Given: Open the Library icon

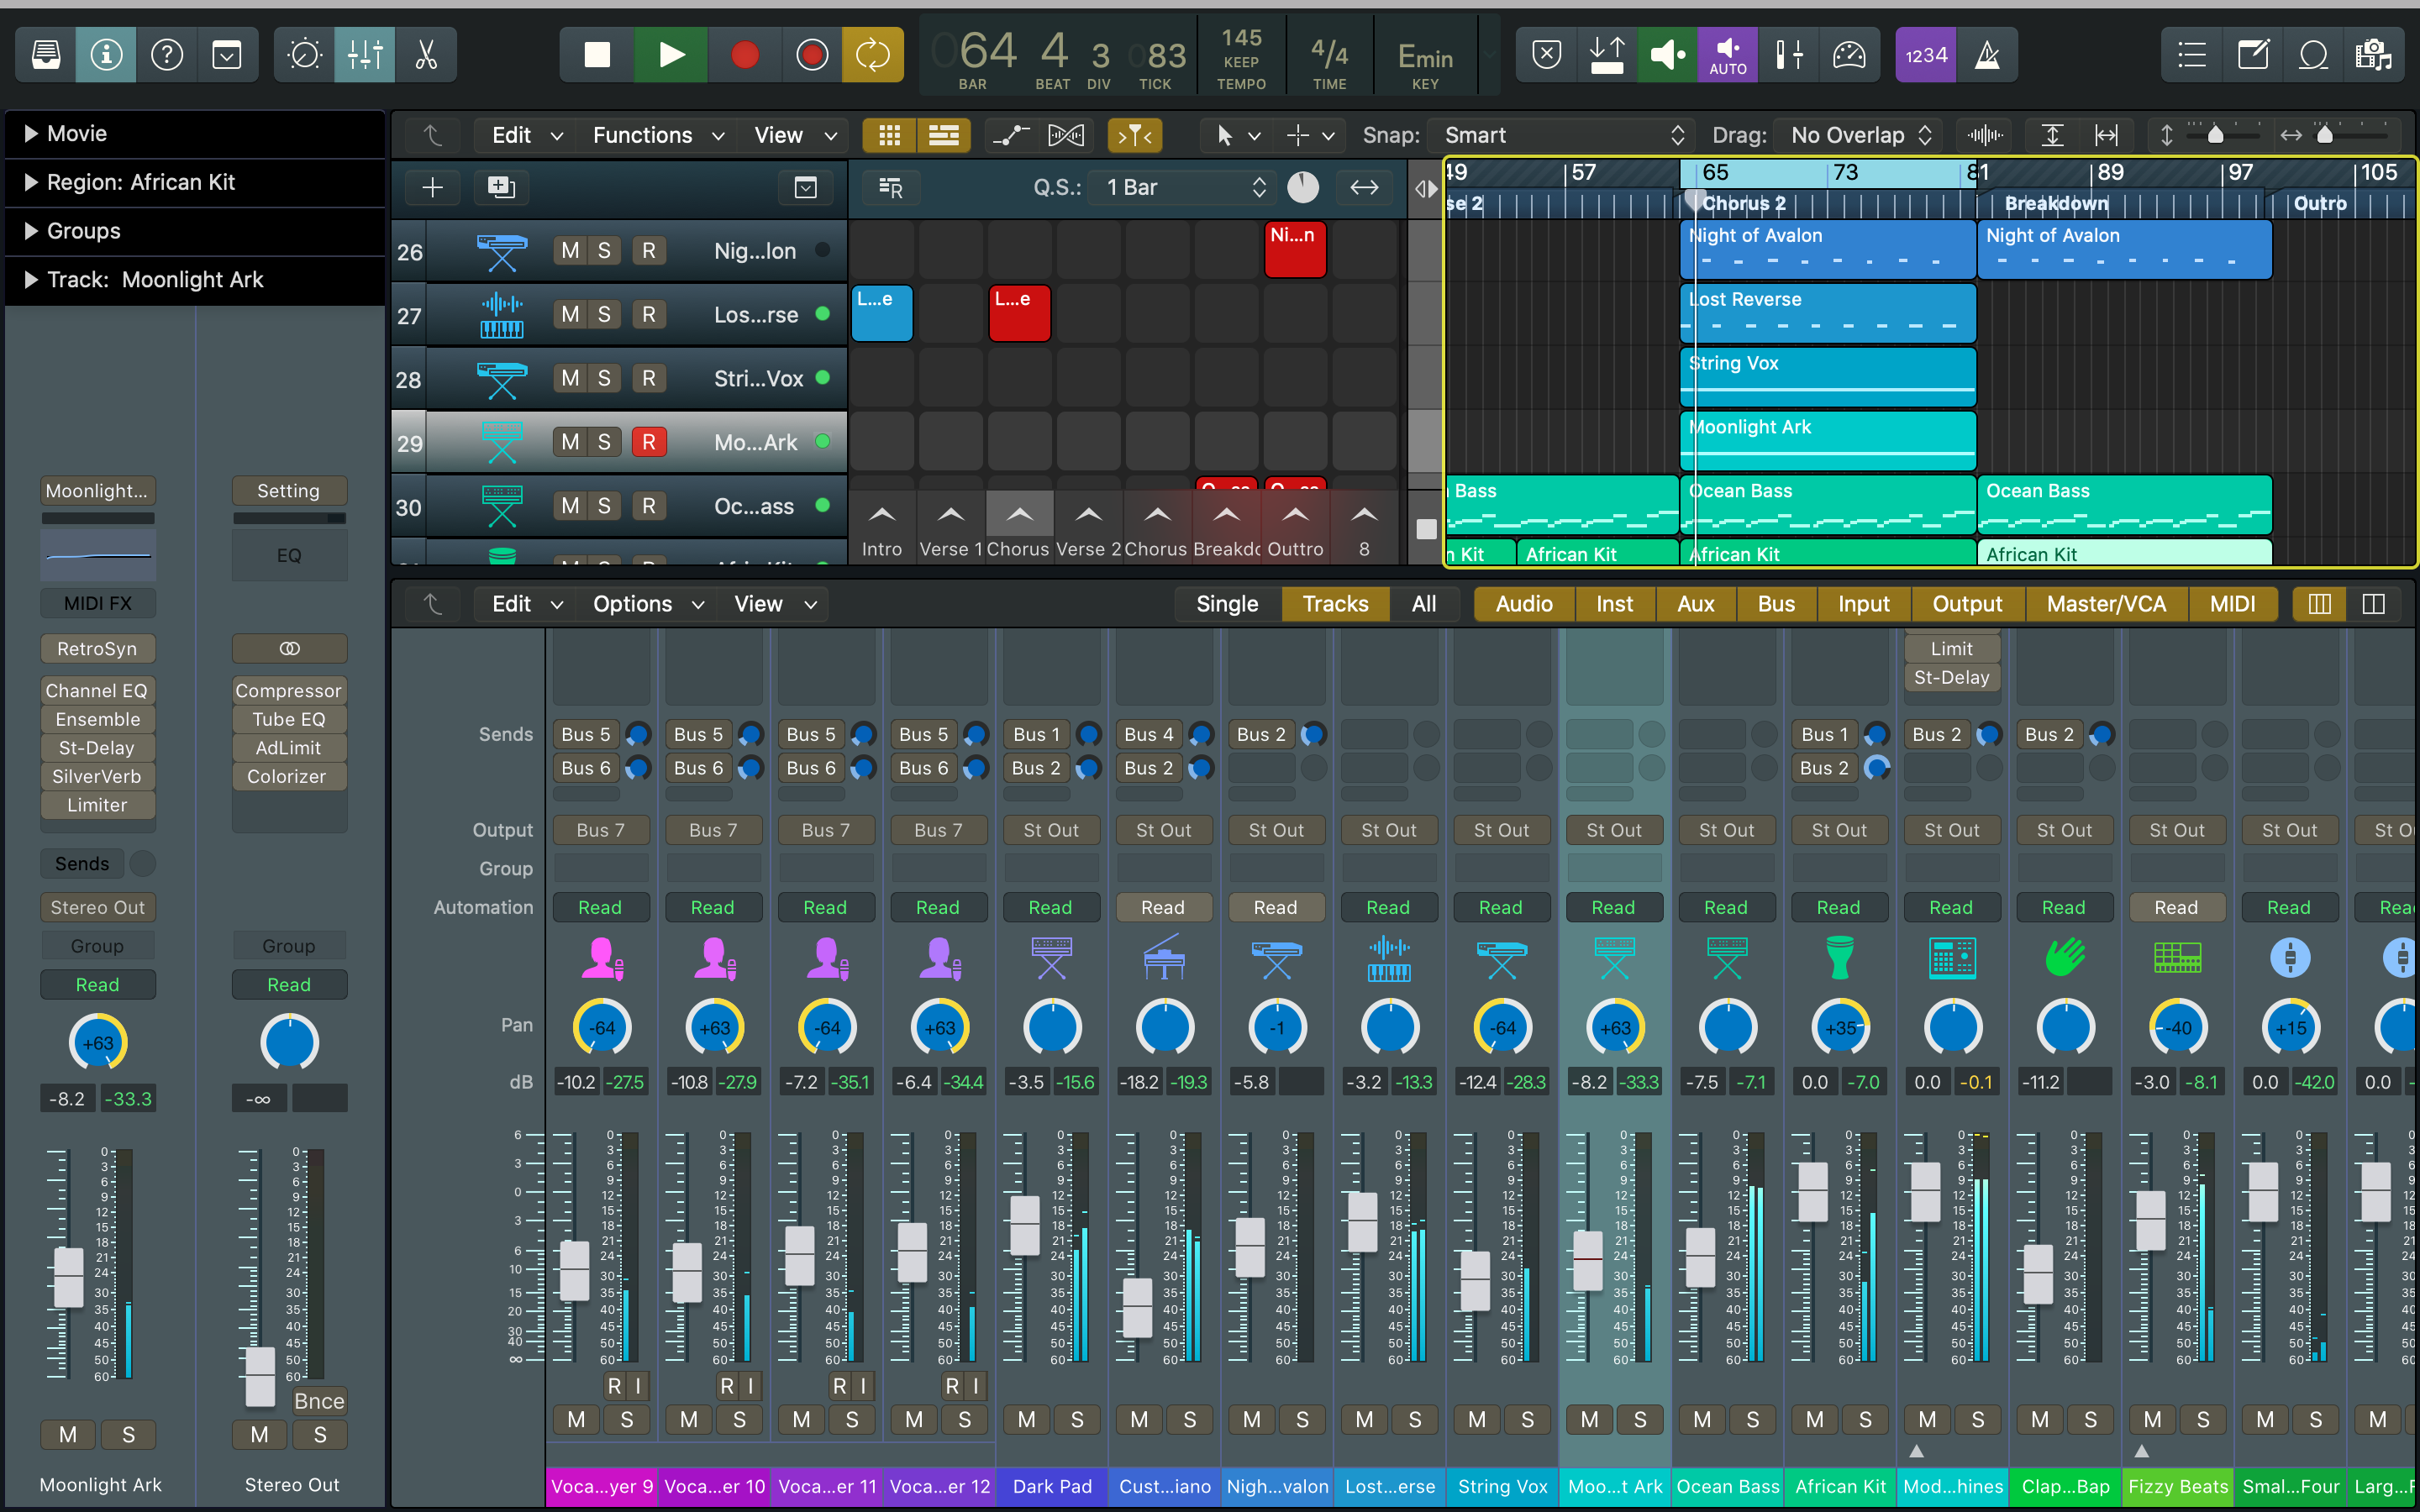Looking at the screenshot, I should coord(46,55).
